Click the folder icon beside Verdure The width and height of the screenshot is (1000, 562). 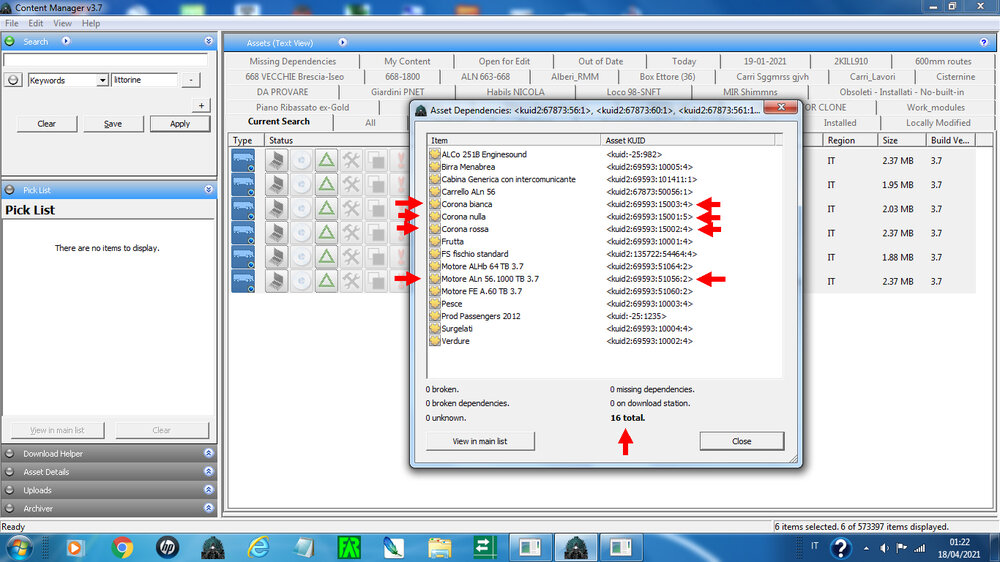434,341
